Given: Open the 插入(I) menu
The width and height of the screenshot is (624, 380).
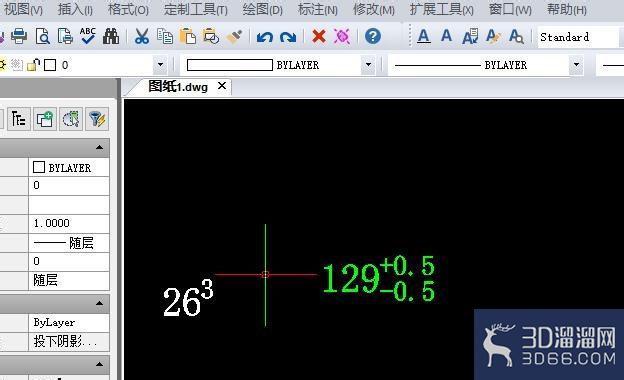Looking at the screenshot, I should click(x=75, y=9).
